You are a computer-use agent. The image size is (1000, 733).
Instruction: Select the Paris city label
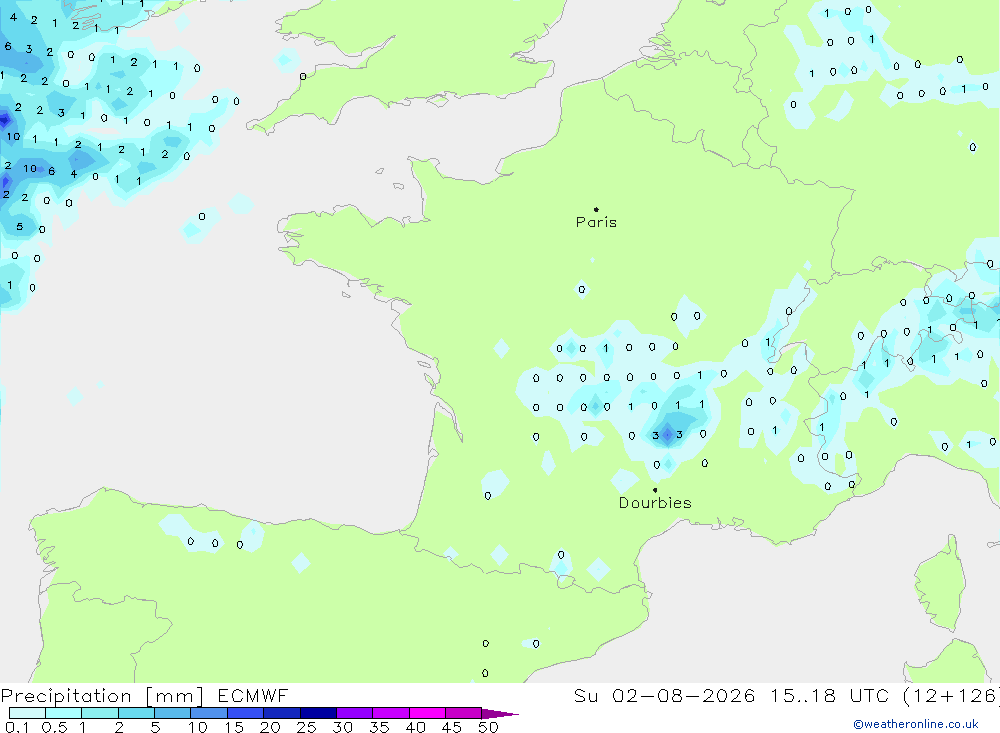point(596,222)
